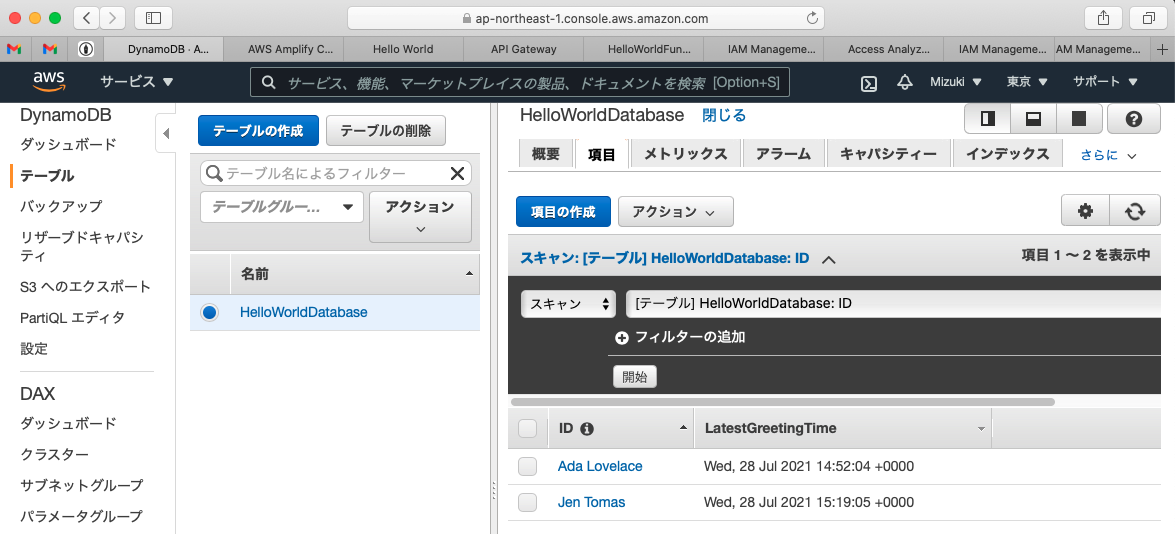Screen dimensions: 1175x534
Task: Collapse the DynamoDB navigation panel arrow
Action: coord(166,133)
